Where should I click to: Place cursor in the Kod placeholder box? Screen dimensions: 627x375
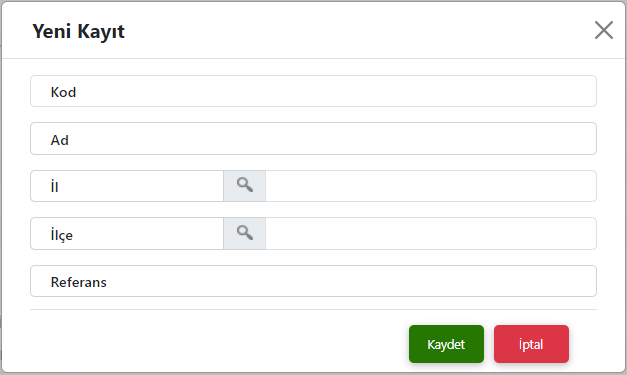[x=314, y=91]
